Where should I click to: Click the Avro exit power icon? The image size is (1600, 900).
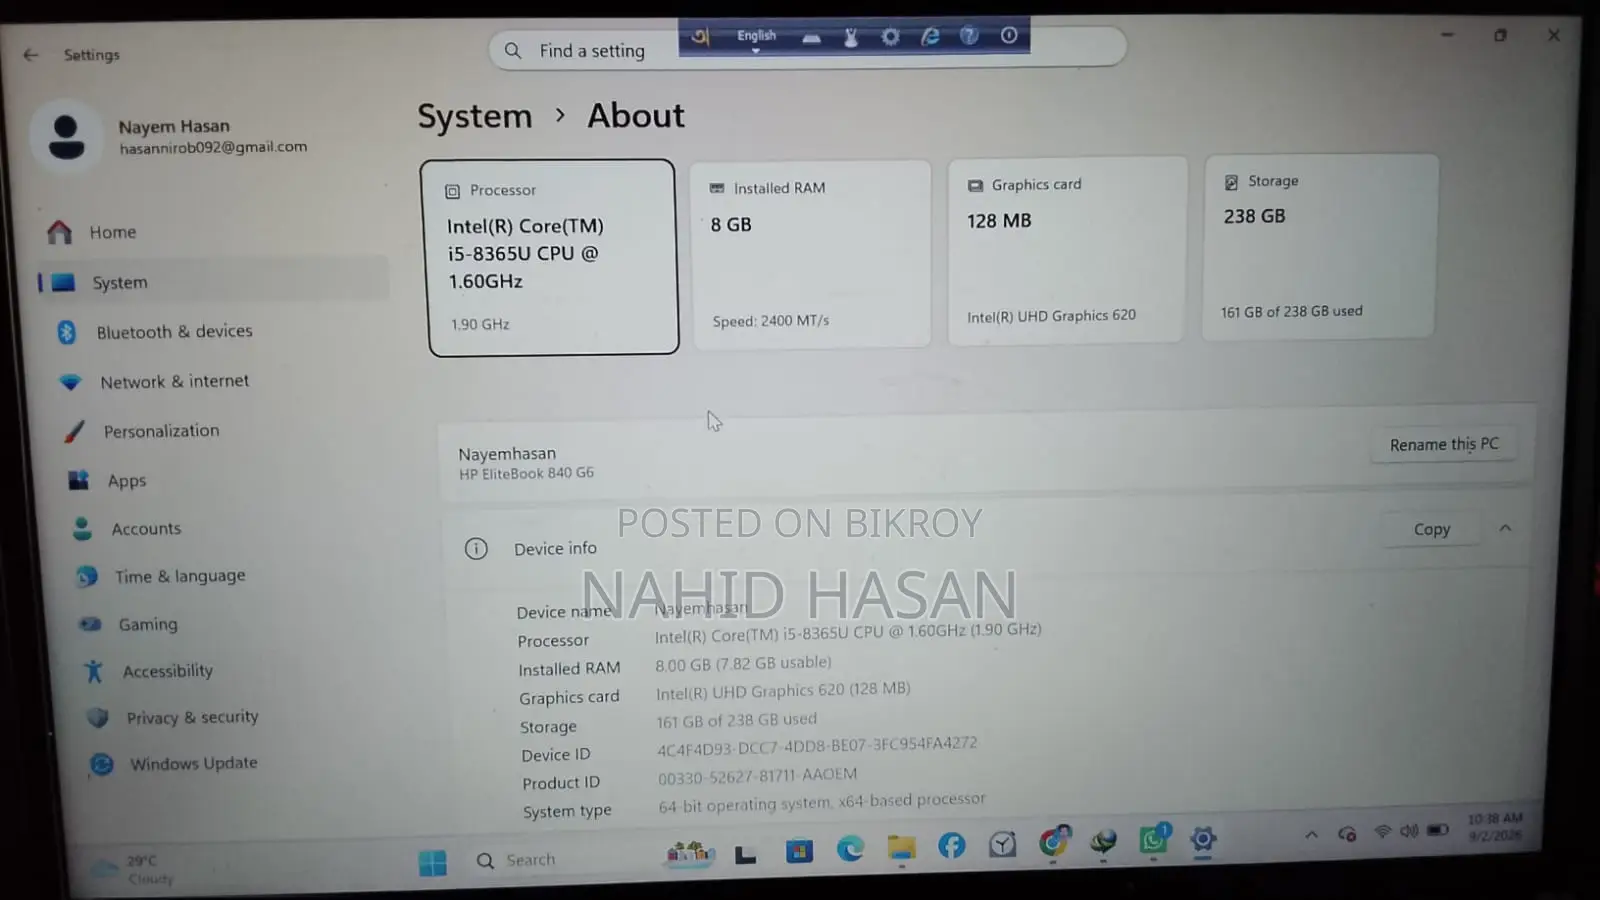(1009, 36)
